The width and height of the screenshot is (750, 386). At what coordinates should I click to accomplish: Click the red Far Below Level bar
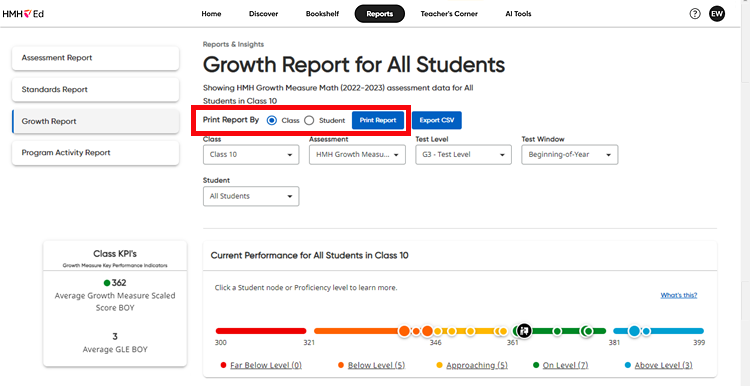pyautogui.click(x=261, y=331)
